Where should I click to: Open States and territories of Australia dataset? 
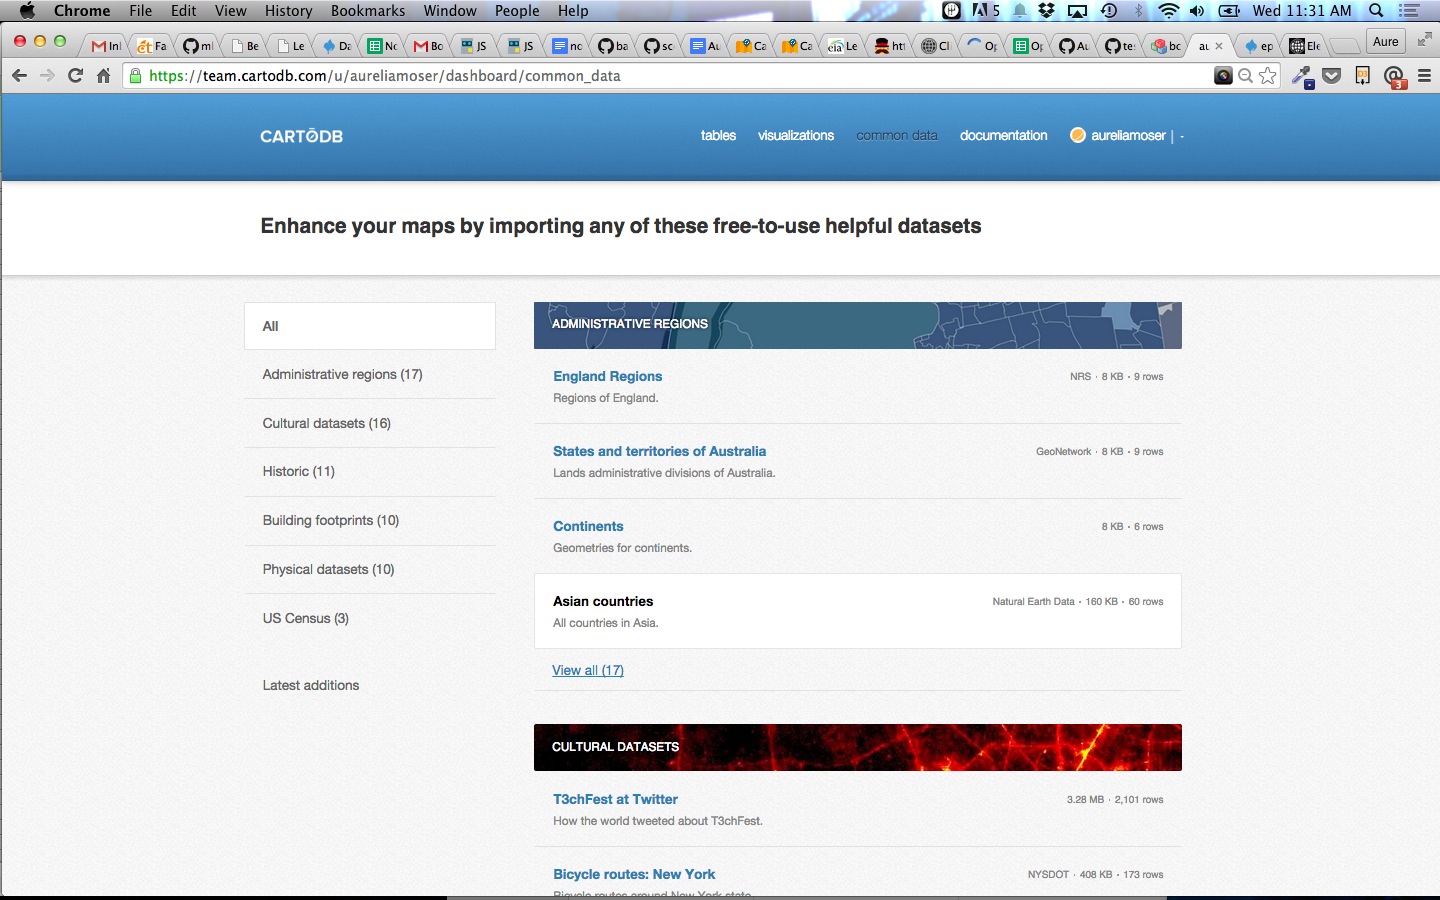[660, 451]
